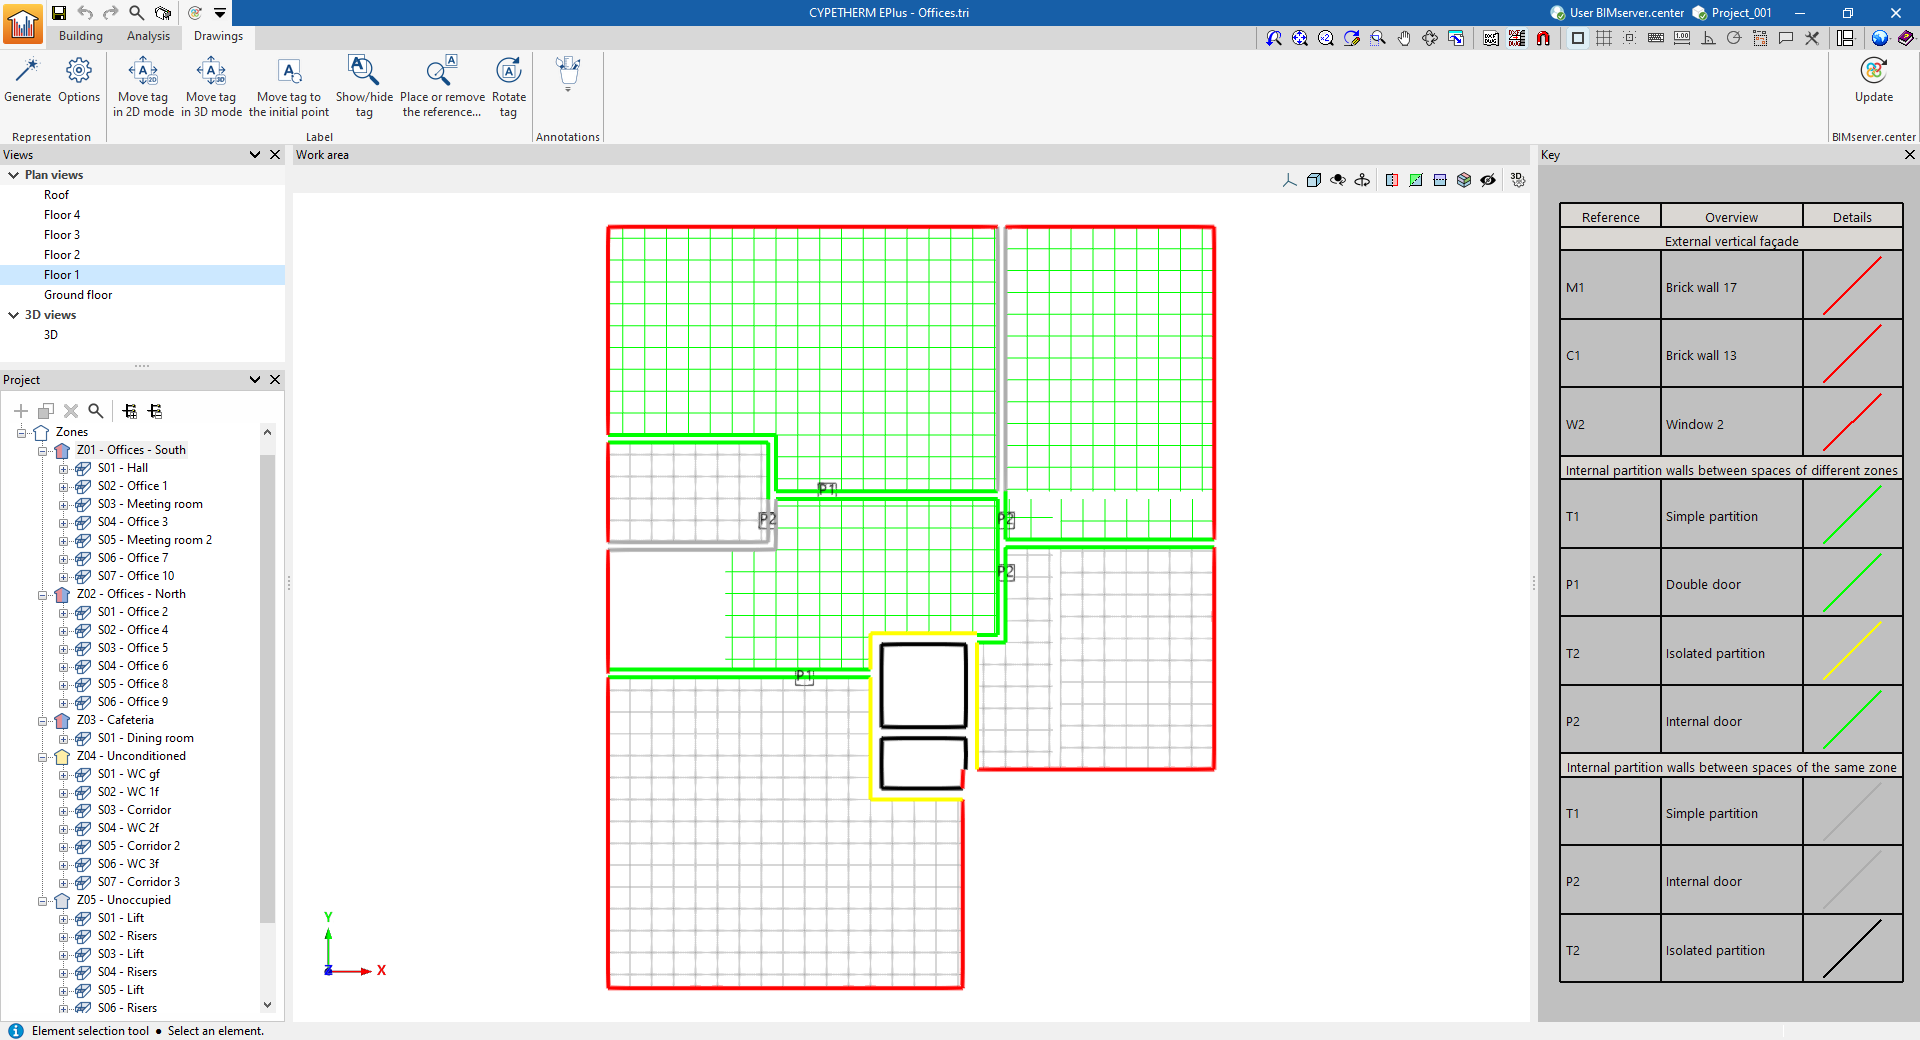The image size is (1920, 1040).
Task: Open help with the purple book icon
Action: (x=1906, y=38)
